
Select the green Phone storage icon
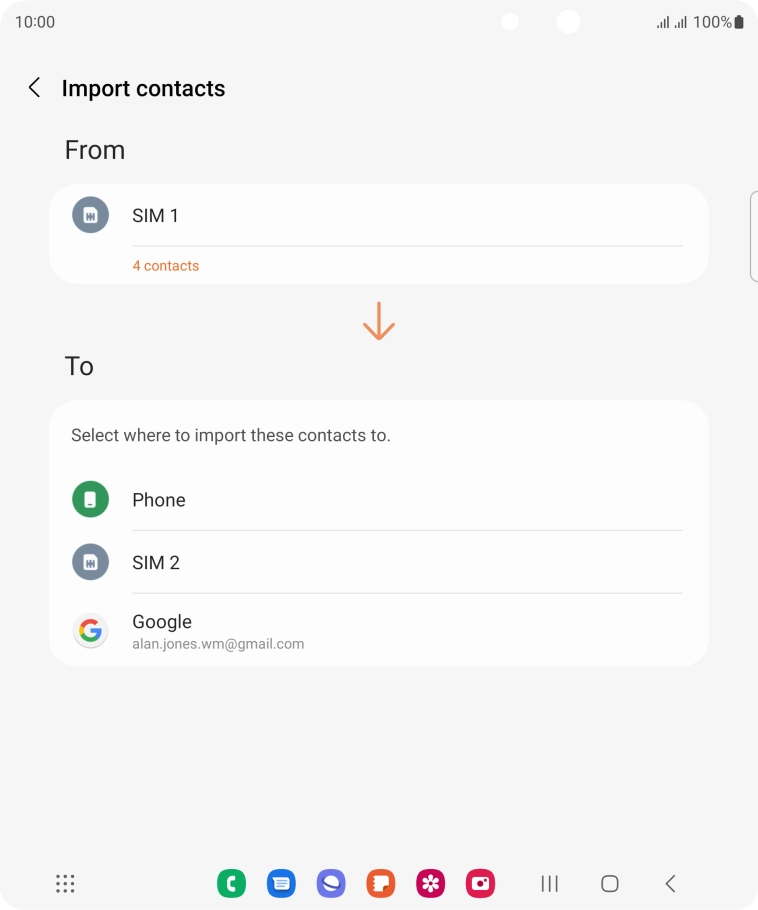click(90, 499)
